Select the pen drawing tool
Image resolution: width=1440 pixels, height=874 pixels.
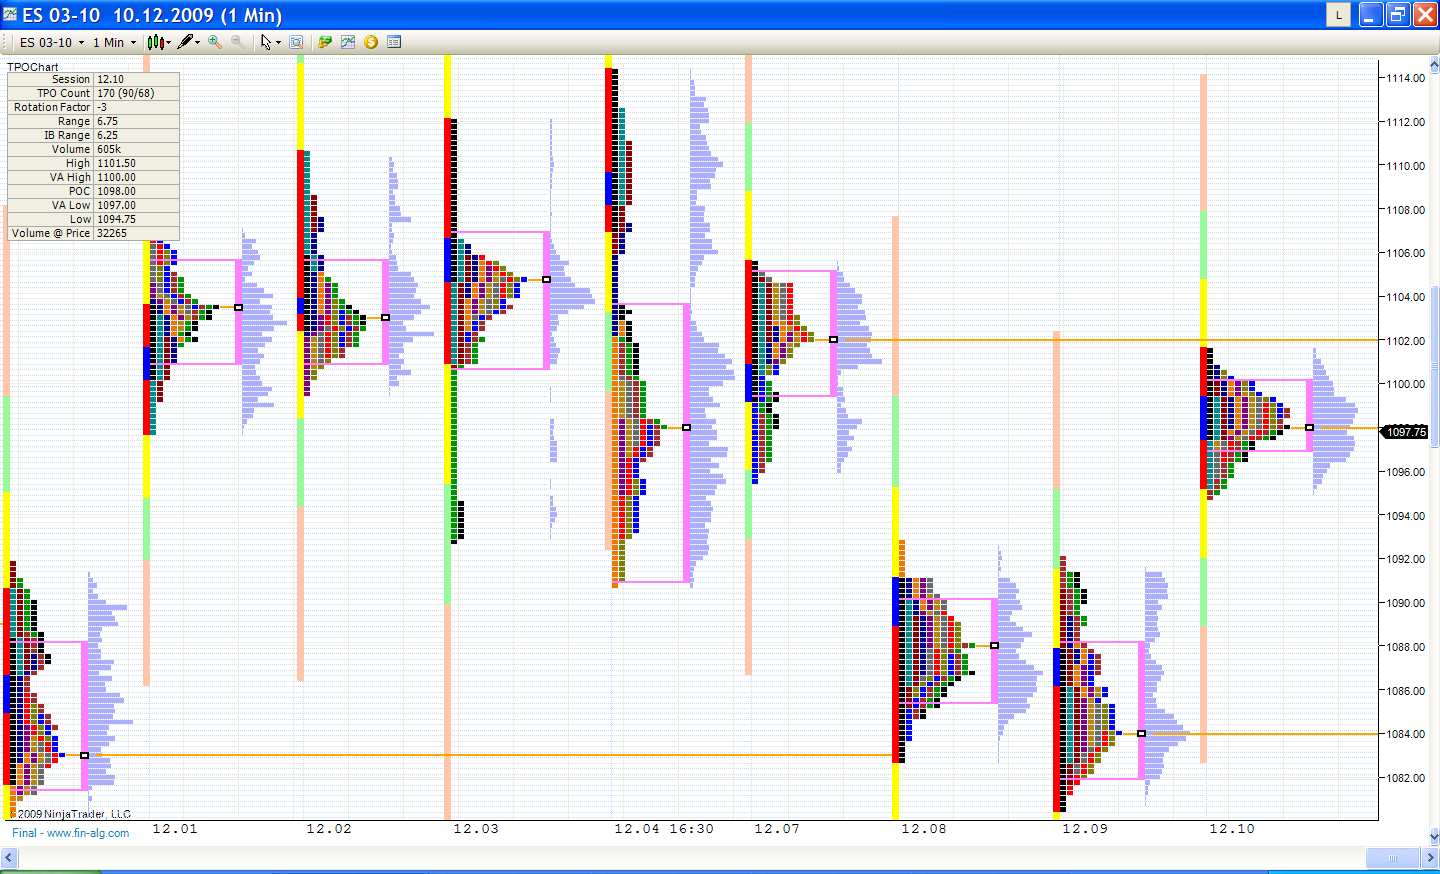click(x=184, y=42)
